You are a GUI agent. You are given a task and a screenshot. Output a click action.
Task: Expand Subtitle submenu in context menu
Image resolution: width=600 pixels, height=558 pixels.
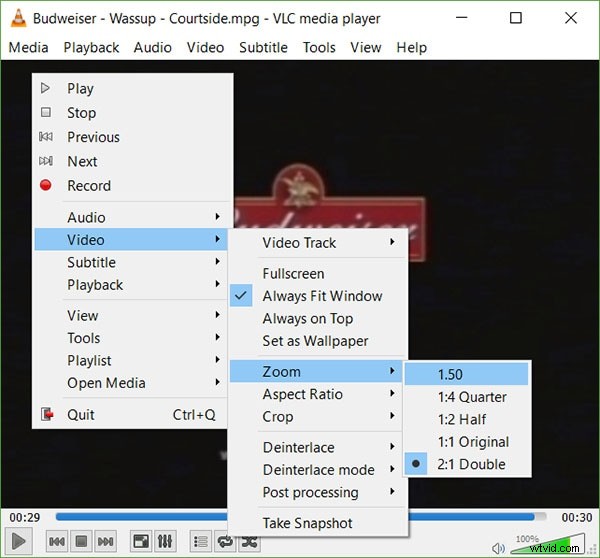pos(131,262)
